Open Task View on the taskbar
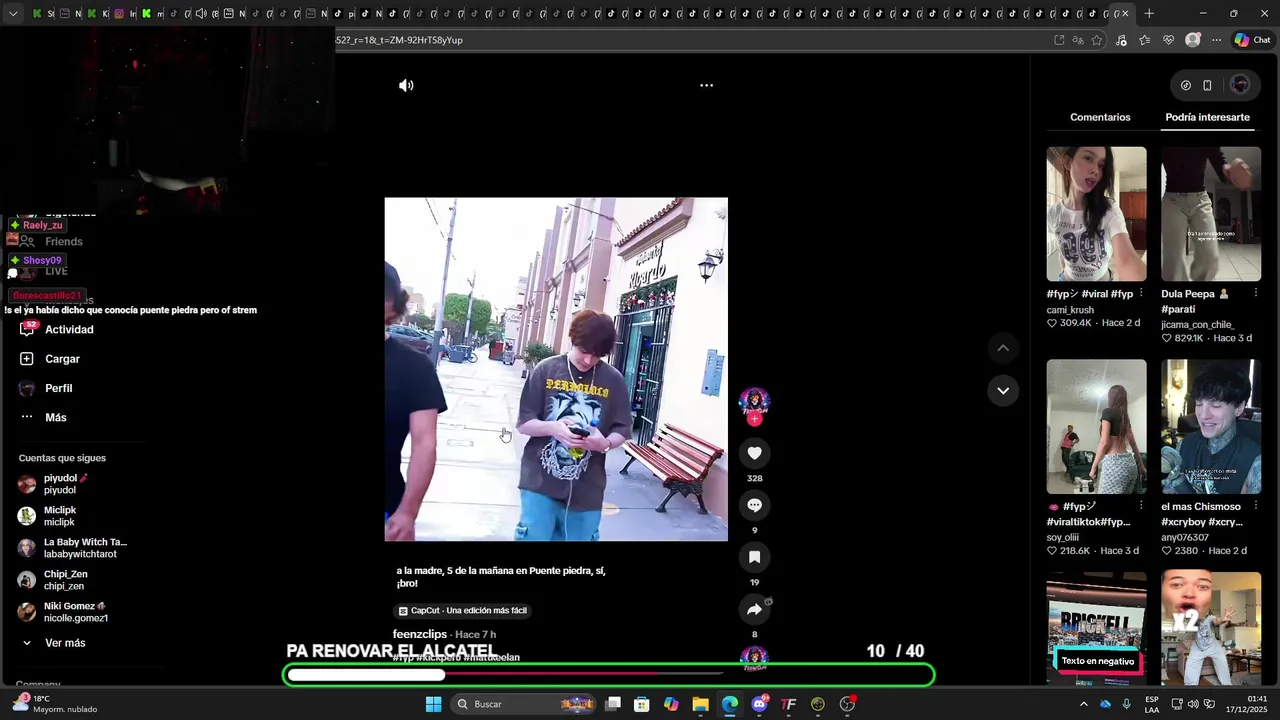1280x720 pixels. [613, 704]
